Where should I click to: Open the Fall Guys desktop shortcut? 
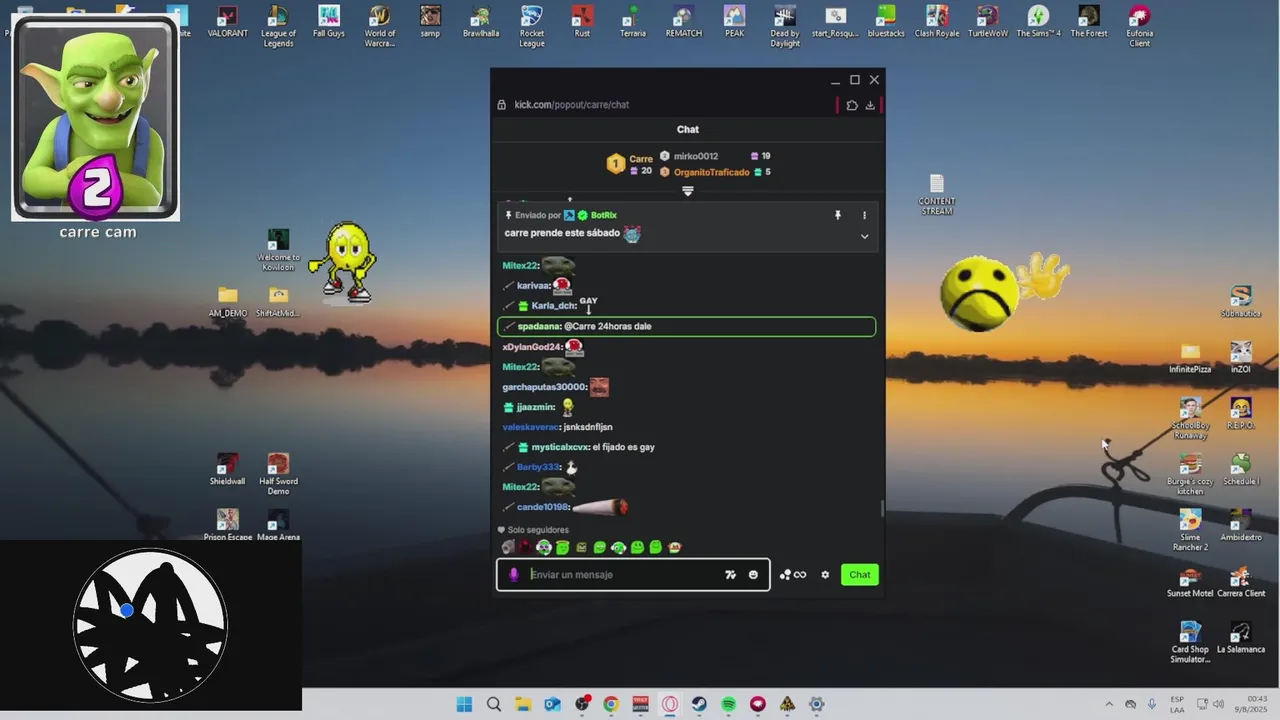click(329, 23)
